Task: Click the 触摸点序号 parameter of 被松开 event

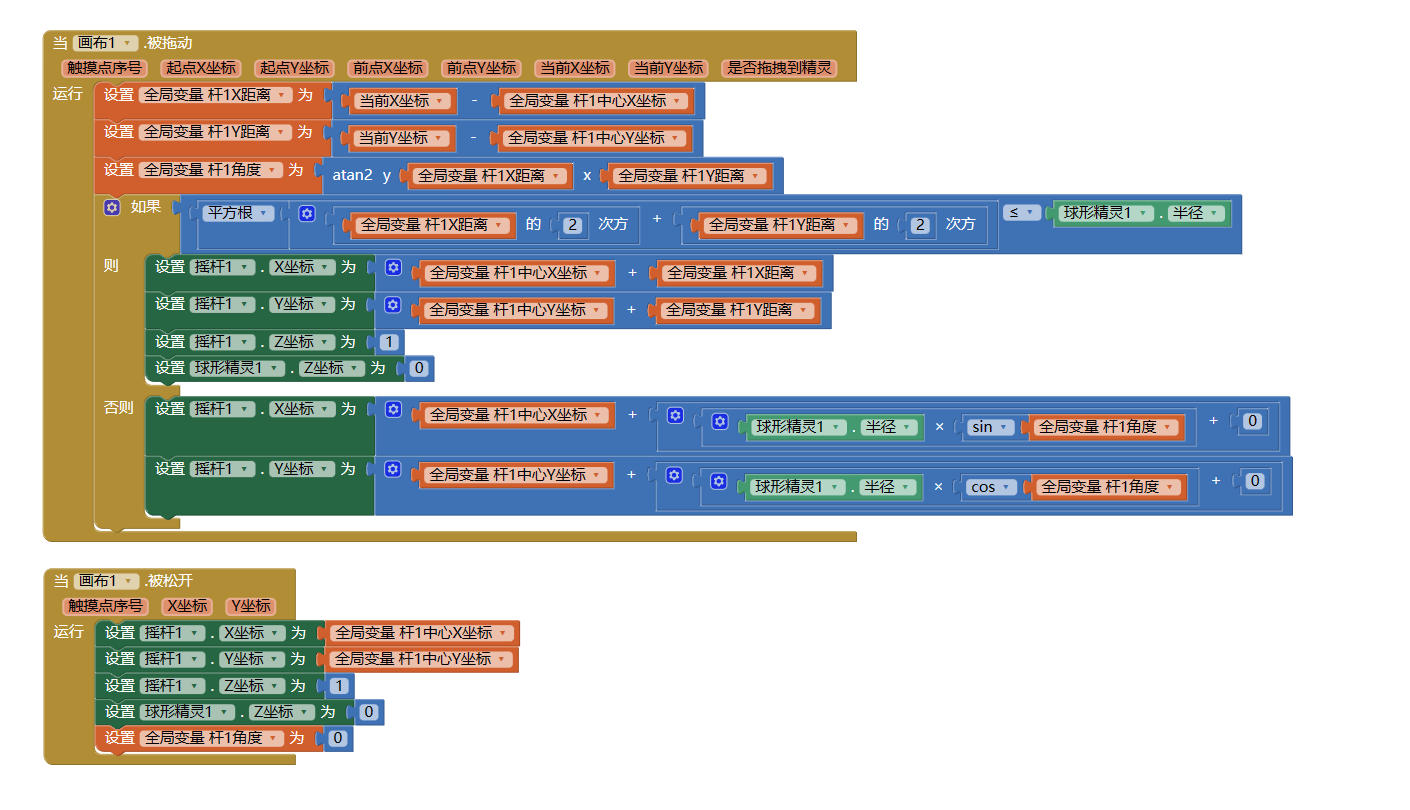Action: 105,606
